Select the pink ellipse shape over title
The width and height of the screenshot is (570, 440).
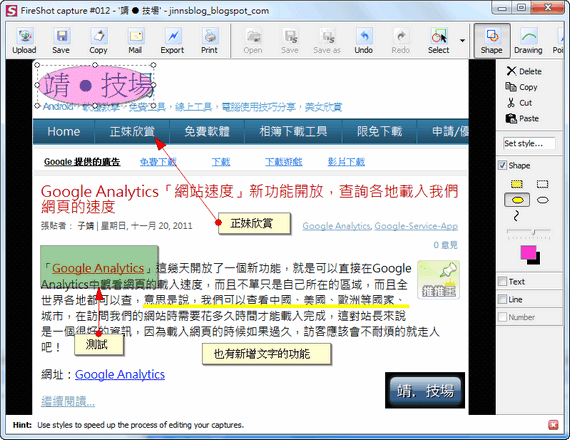pyautogui.click(x=95, y=85)
